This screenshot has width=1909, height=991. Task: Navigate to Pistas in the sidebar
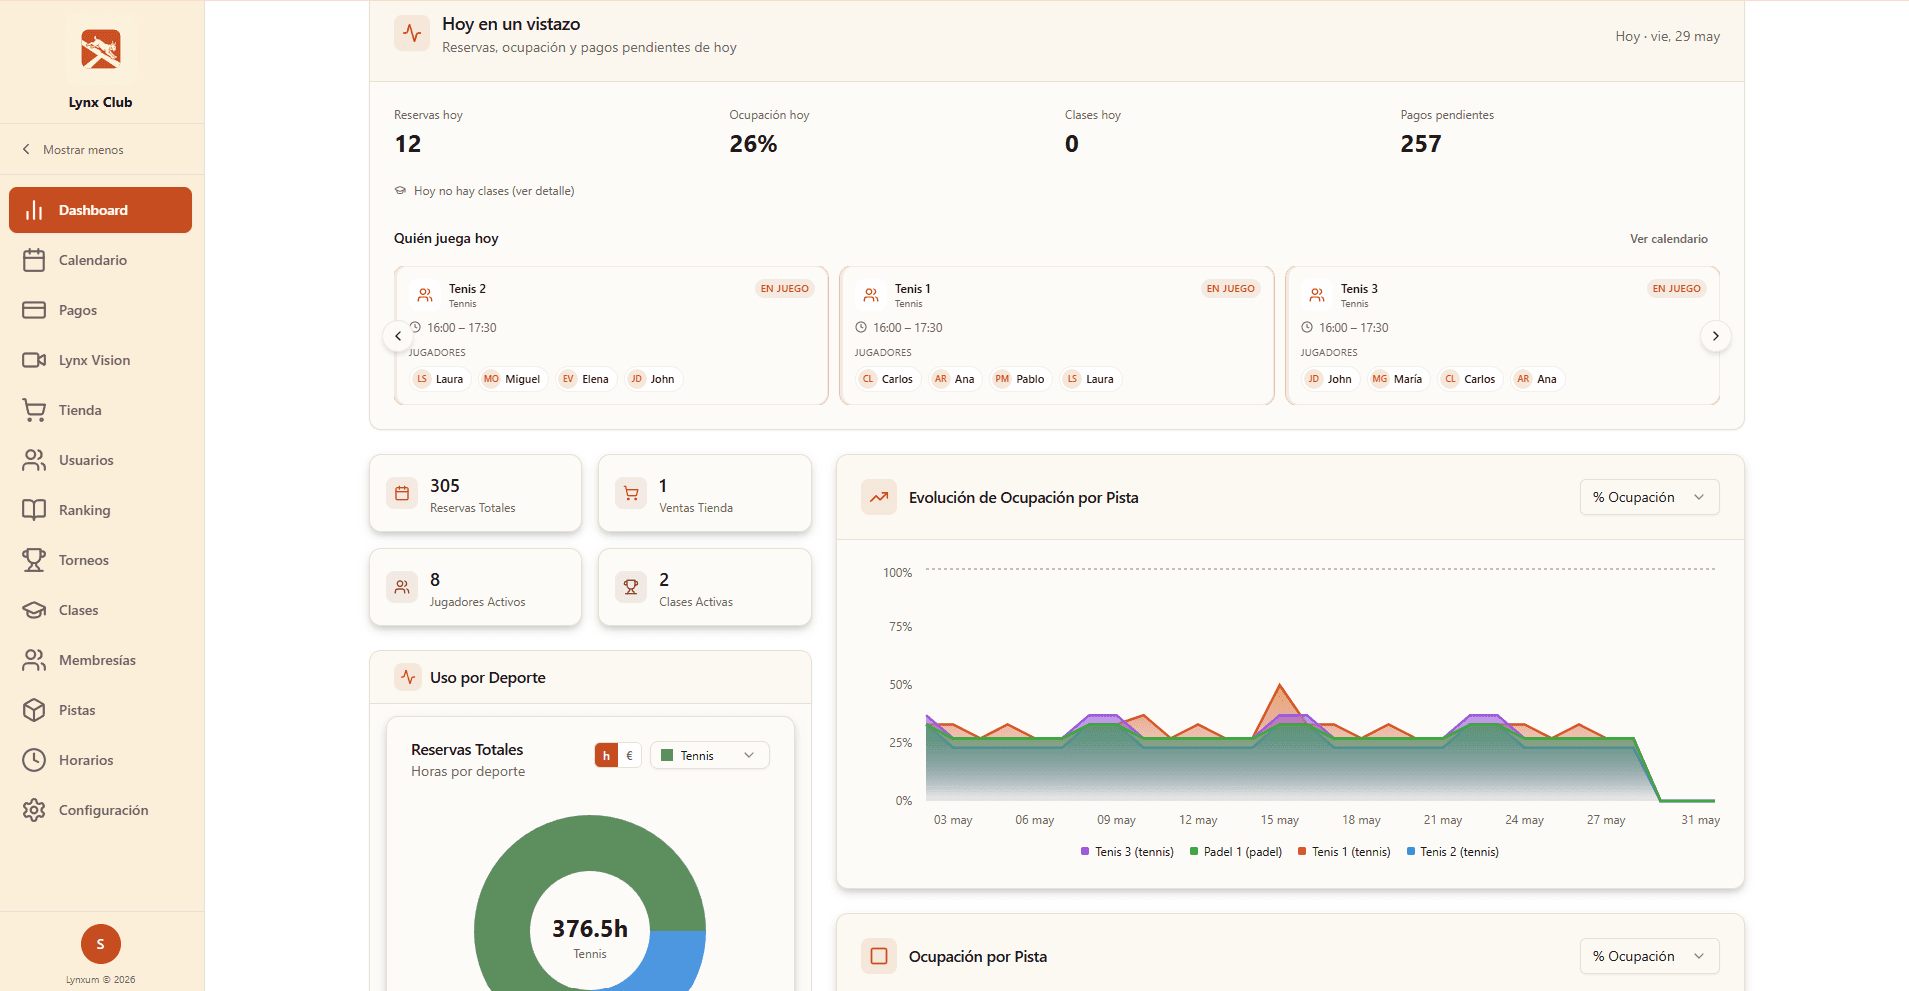click(x=100, y=710)
